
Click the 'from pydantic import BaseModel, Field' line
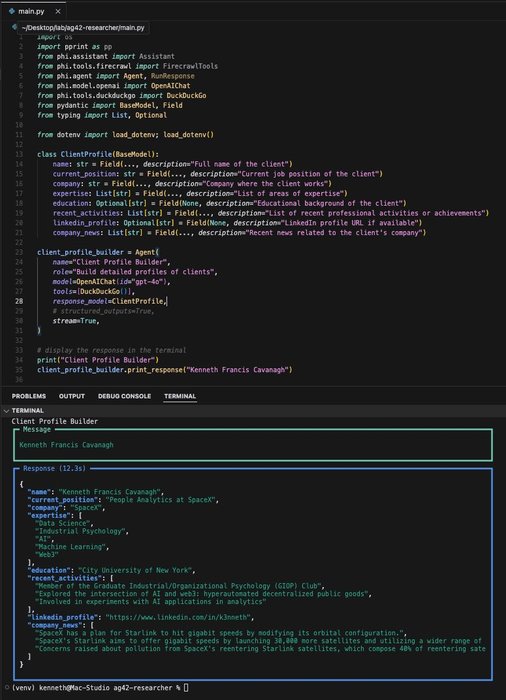(x=110, y=105)
